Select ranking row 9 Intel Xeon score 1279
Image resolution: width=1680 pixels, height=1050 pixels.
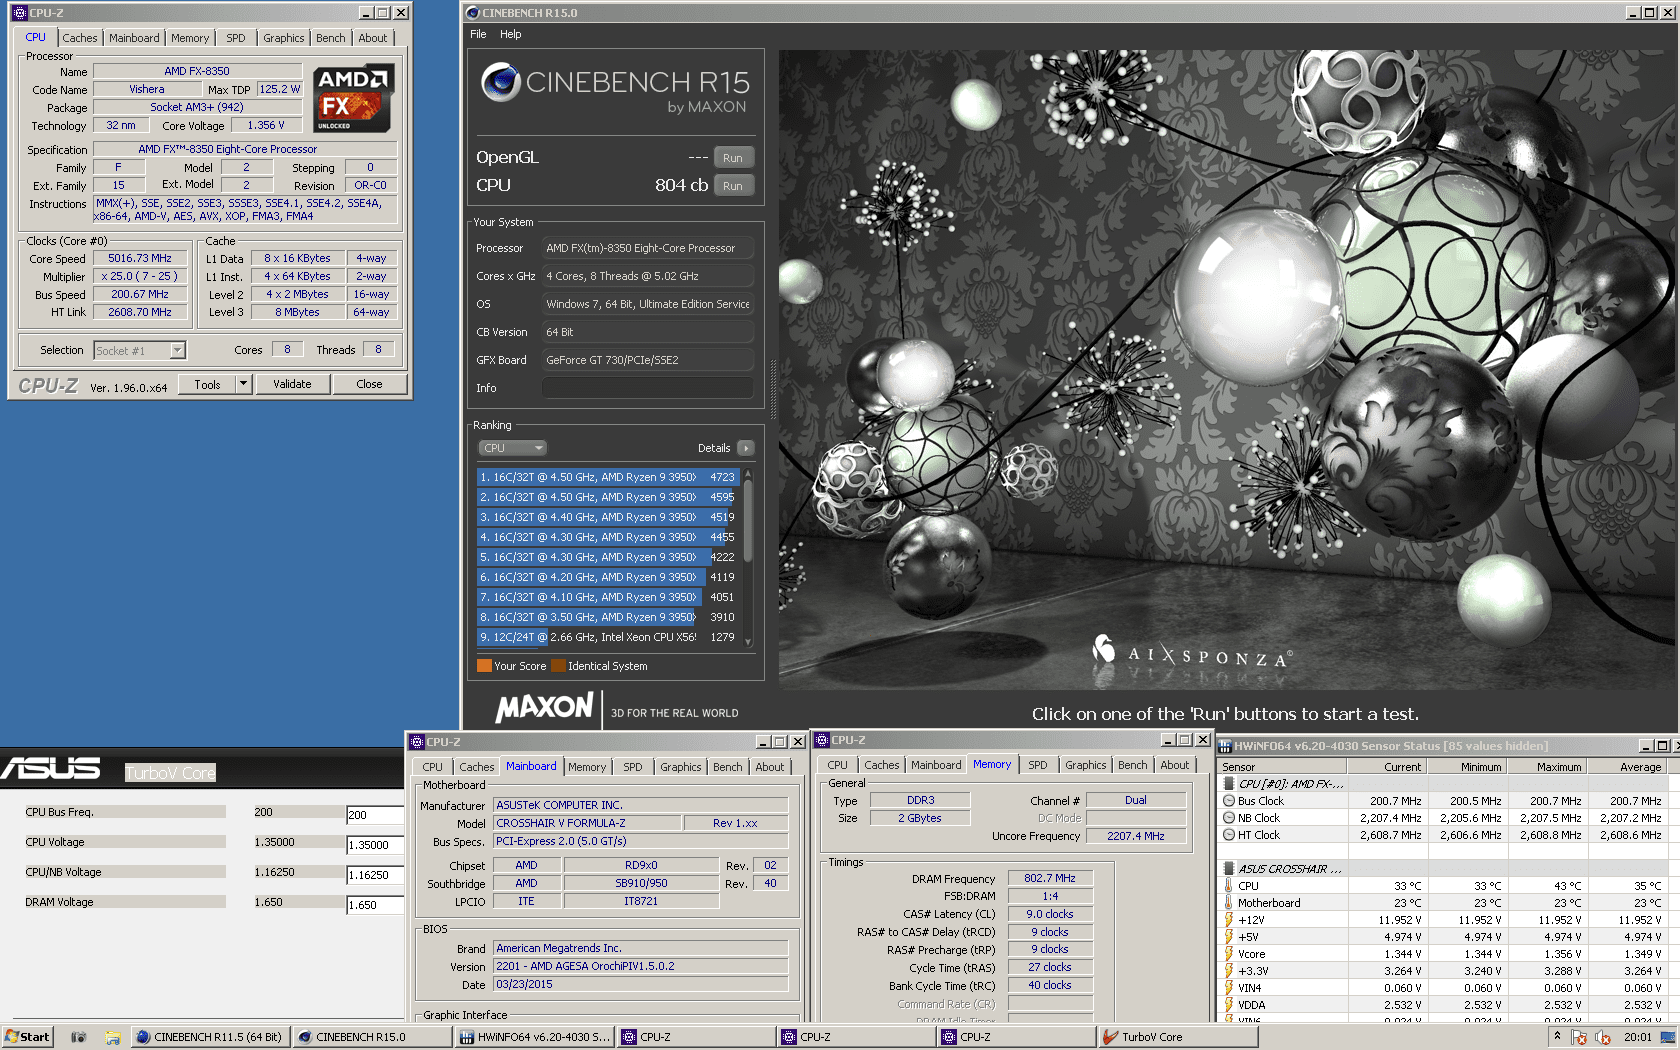[x=608, y=637]
